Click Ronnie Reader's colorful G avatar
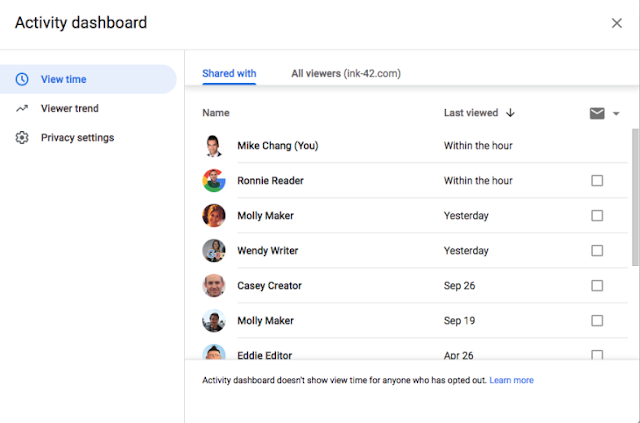This screenshot has width=640, height=423. pos(214,181)
